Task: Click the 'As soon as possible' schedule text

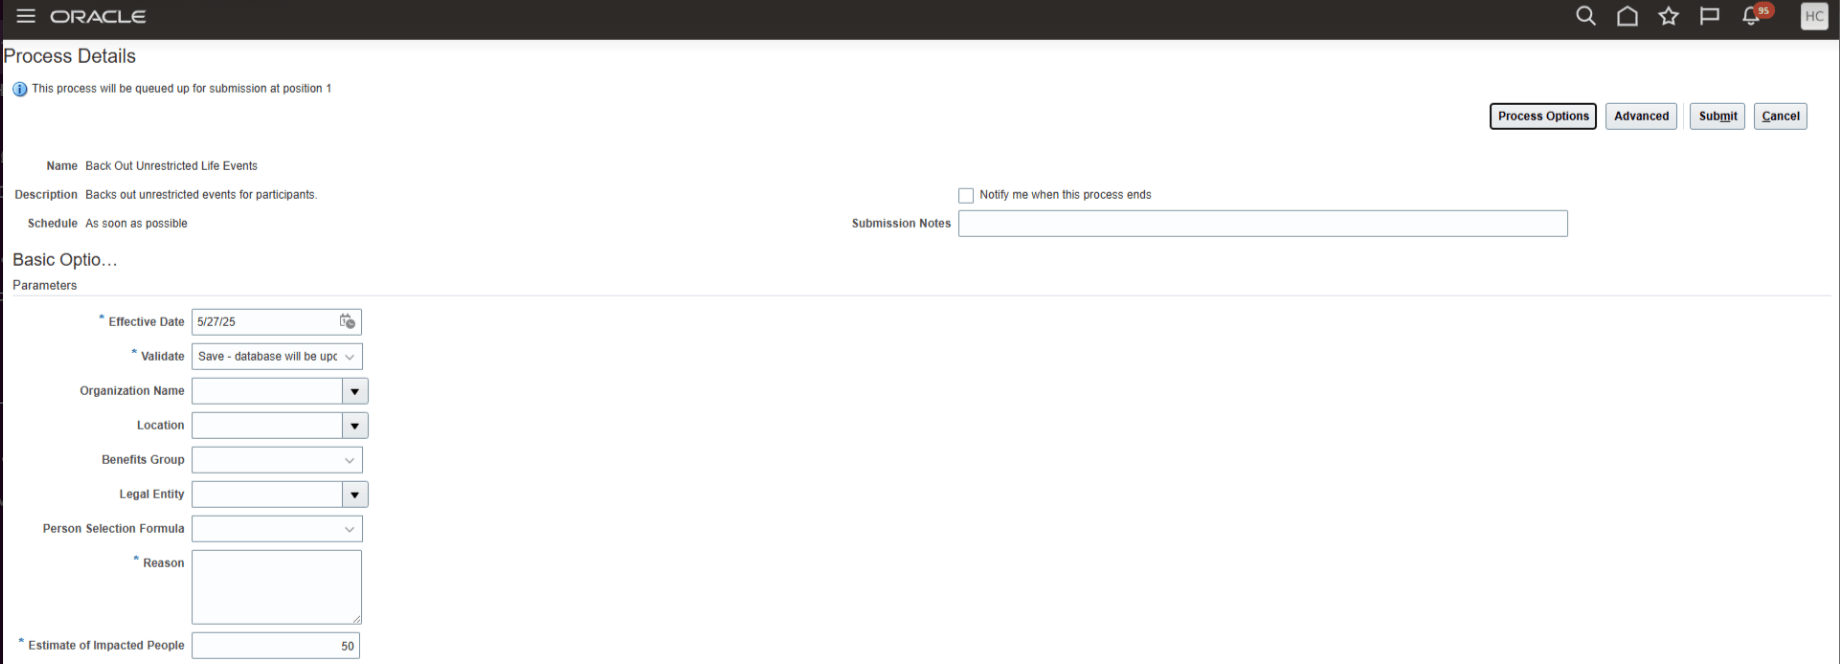Action: point(136,224)
